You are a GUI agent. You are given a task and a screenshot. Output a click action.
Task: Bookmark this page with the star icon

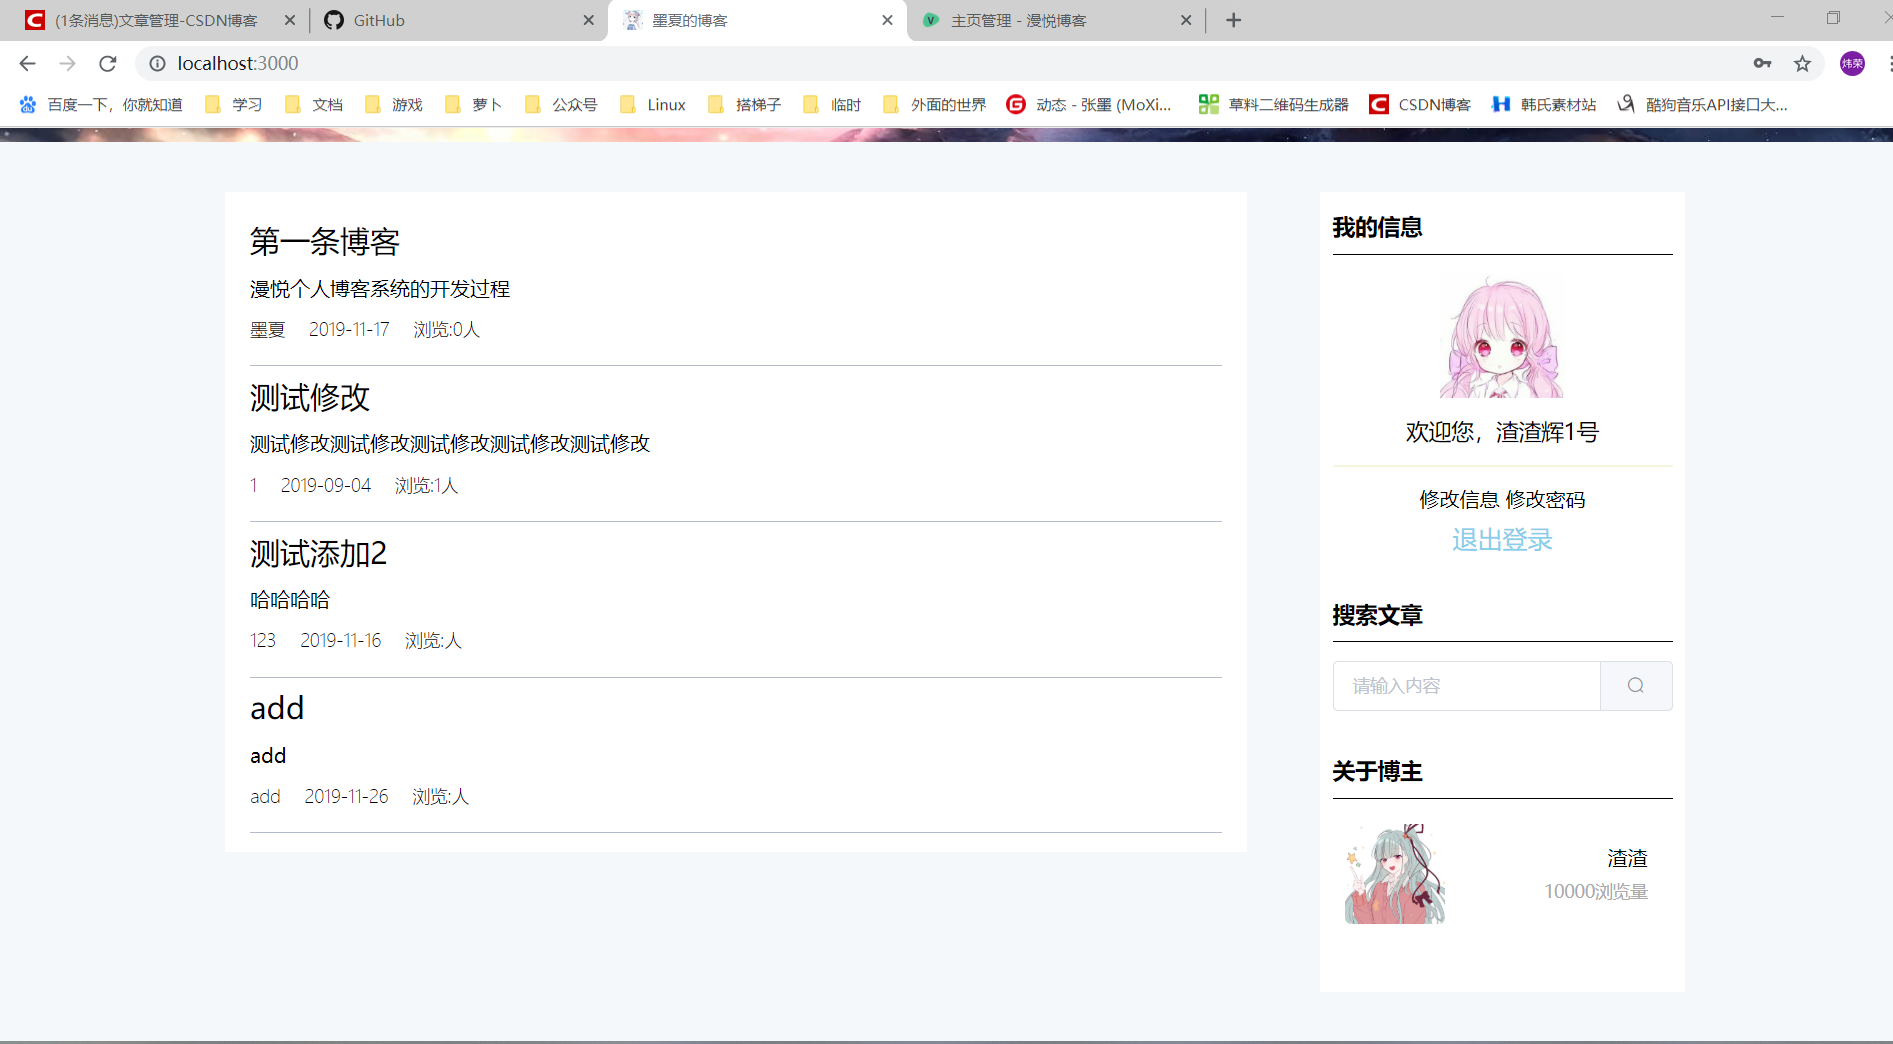coord(1804,63)
